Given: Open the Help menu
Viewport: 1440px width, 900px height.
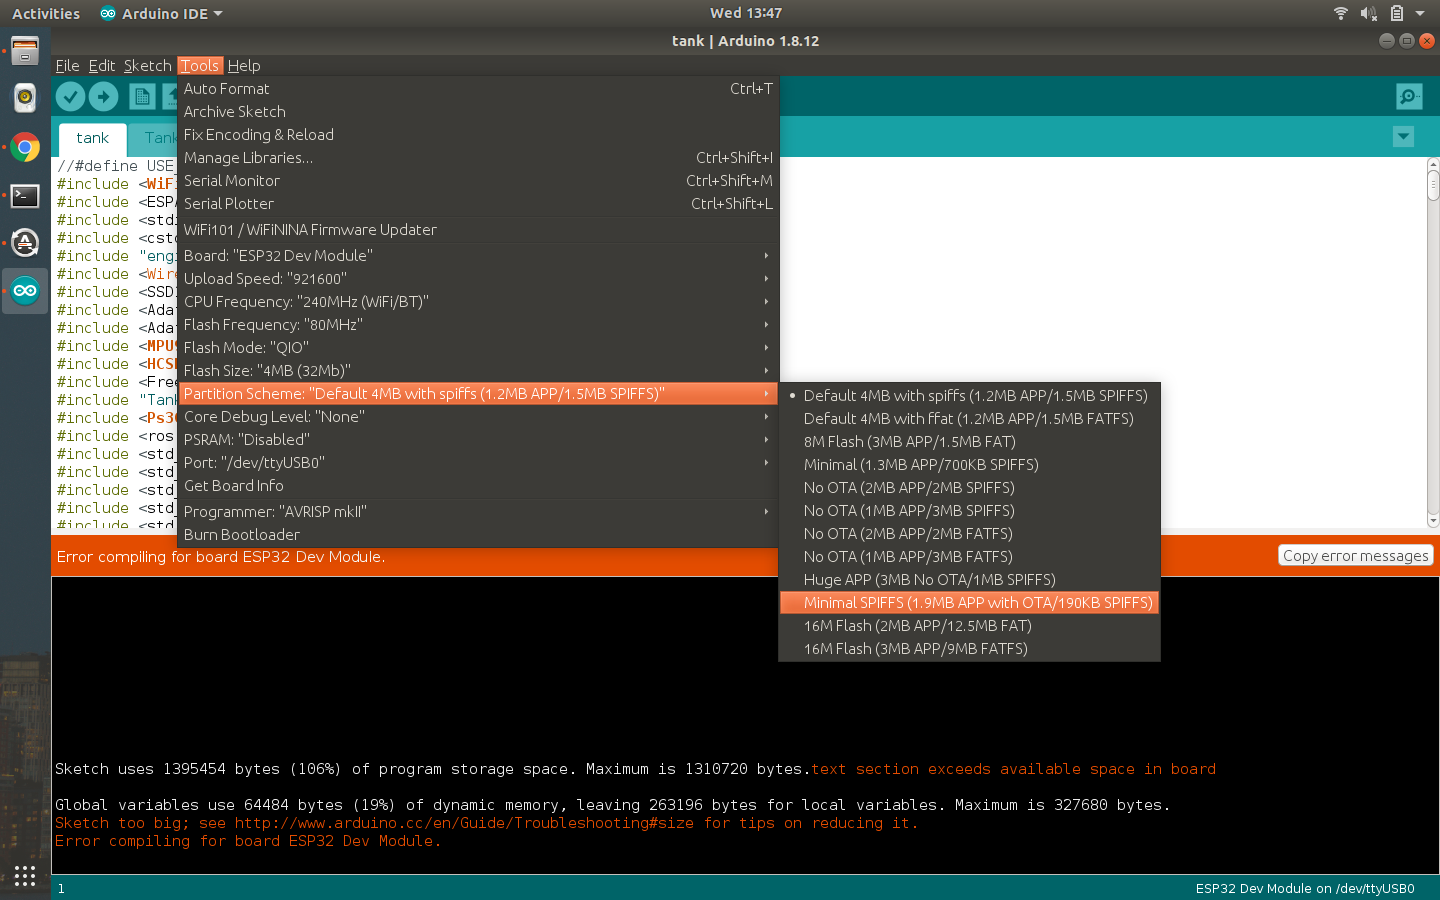Looking at the screenshot, I should pos(243,65).
